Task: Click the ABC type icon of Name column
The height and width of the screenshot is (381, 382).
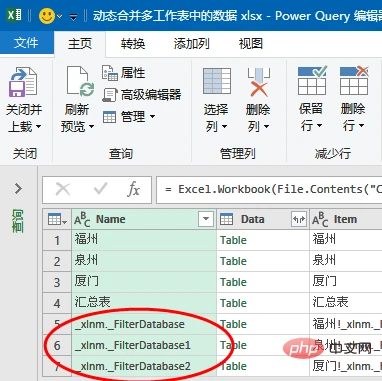Action: [82, 220]
